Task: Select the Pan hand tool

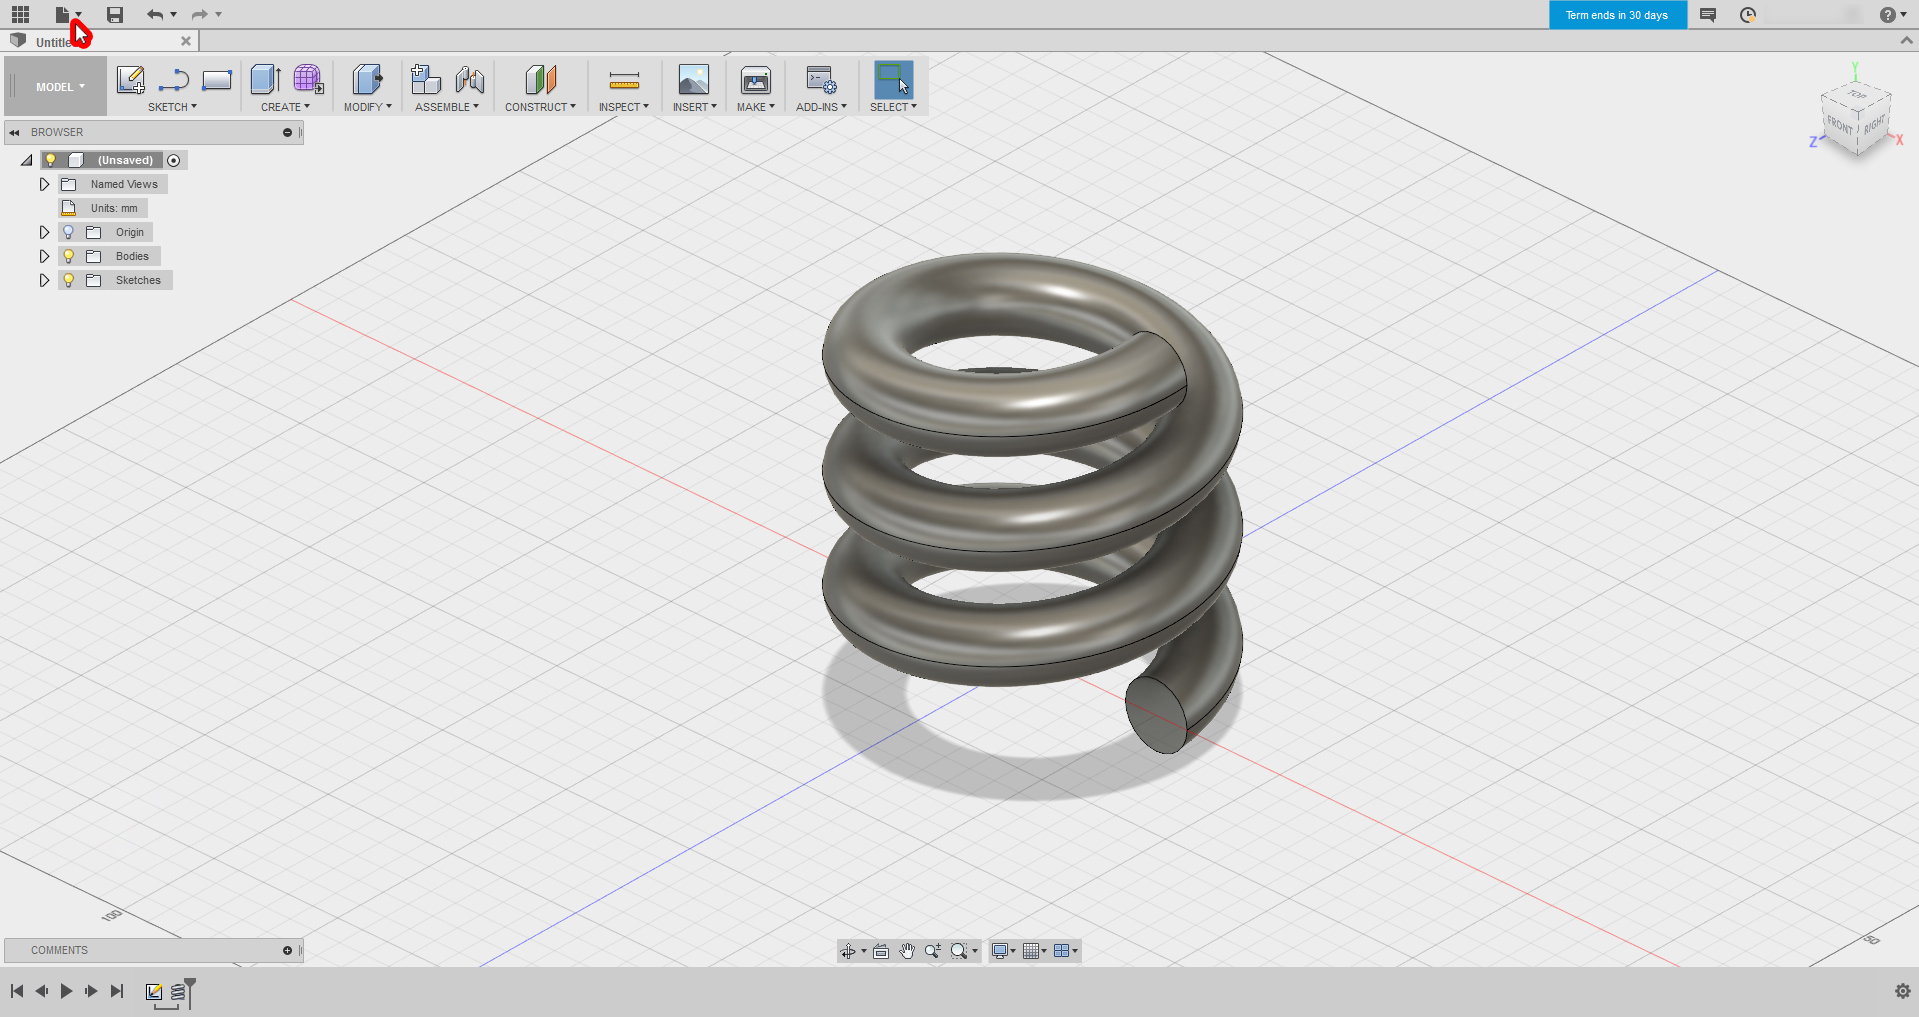Action: (907, 951)
